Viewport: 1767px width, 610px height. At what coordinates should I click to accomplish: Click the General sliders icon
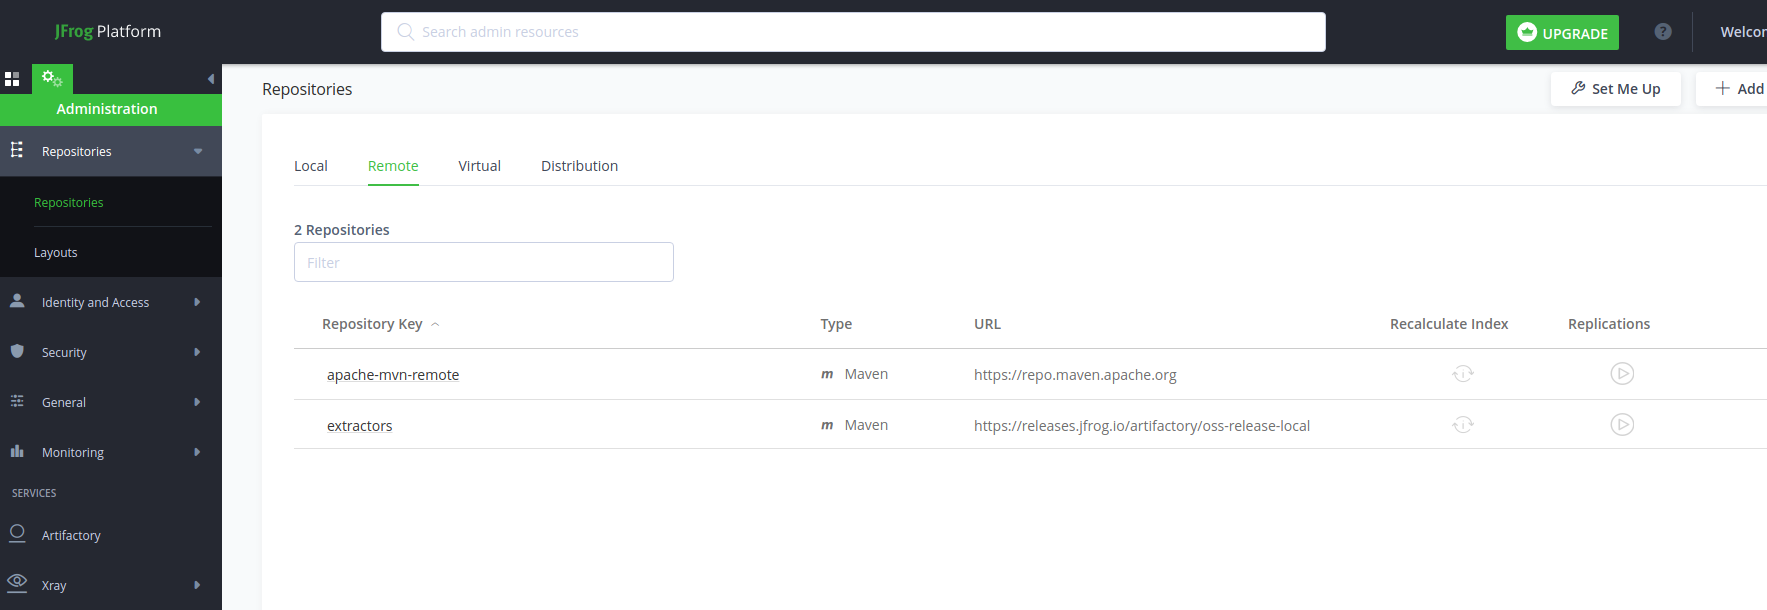coord(17,401)
